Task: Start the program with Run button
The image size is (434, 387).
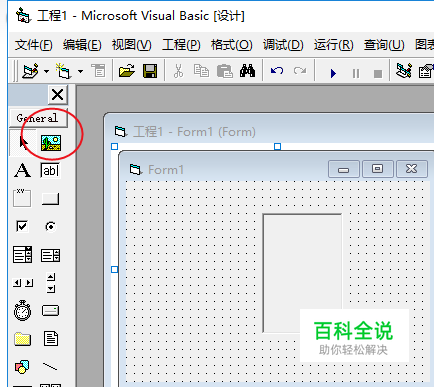Action: click(333, 73)
